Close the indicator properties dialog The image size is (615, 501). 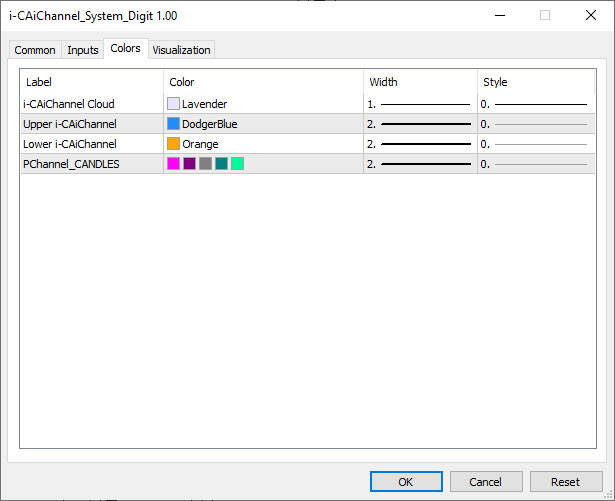coord(591,15)
